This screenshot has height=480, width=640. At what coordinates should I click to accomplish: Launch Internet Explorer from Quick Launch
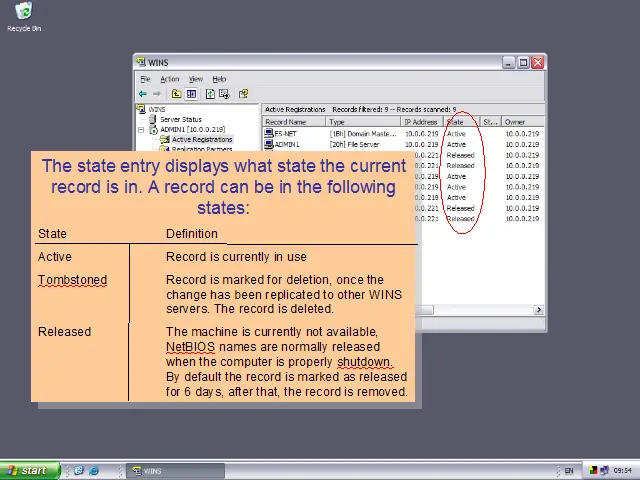(94, 470)
